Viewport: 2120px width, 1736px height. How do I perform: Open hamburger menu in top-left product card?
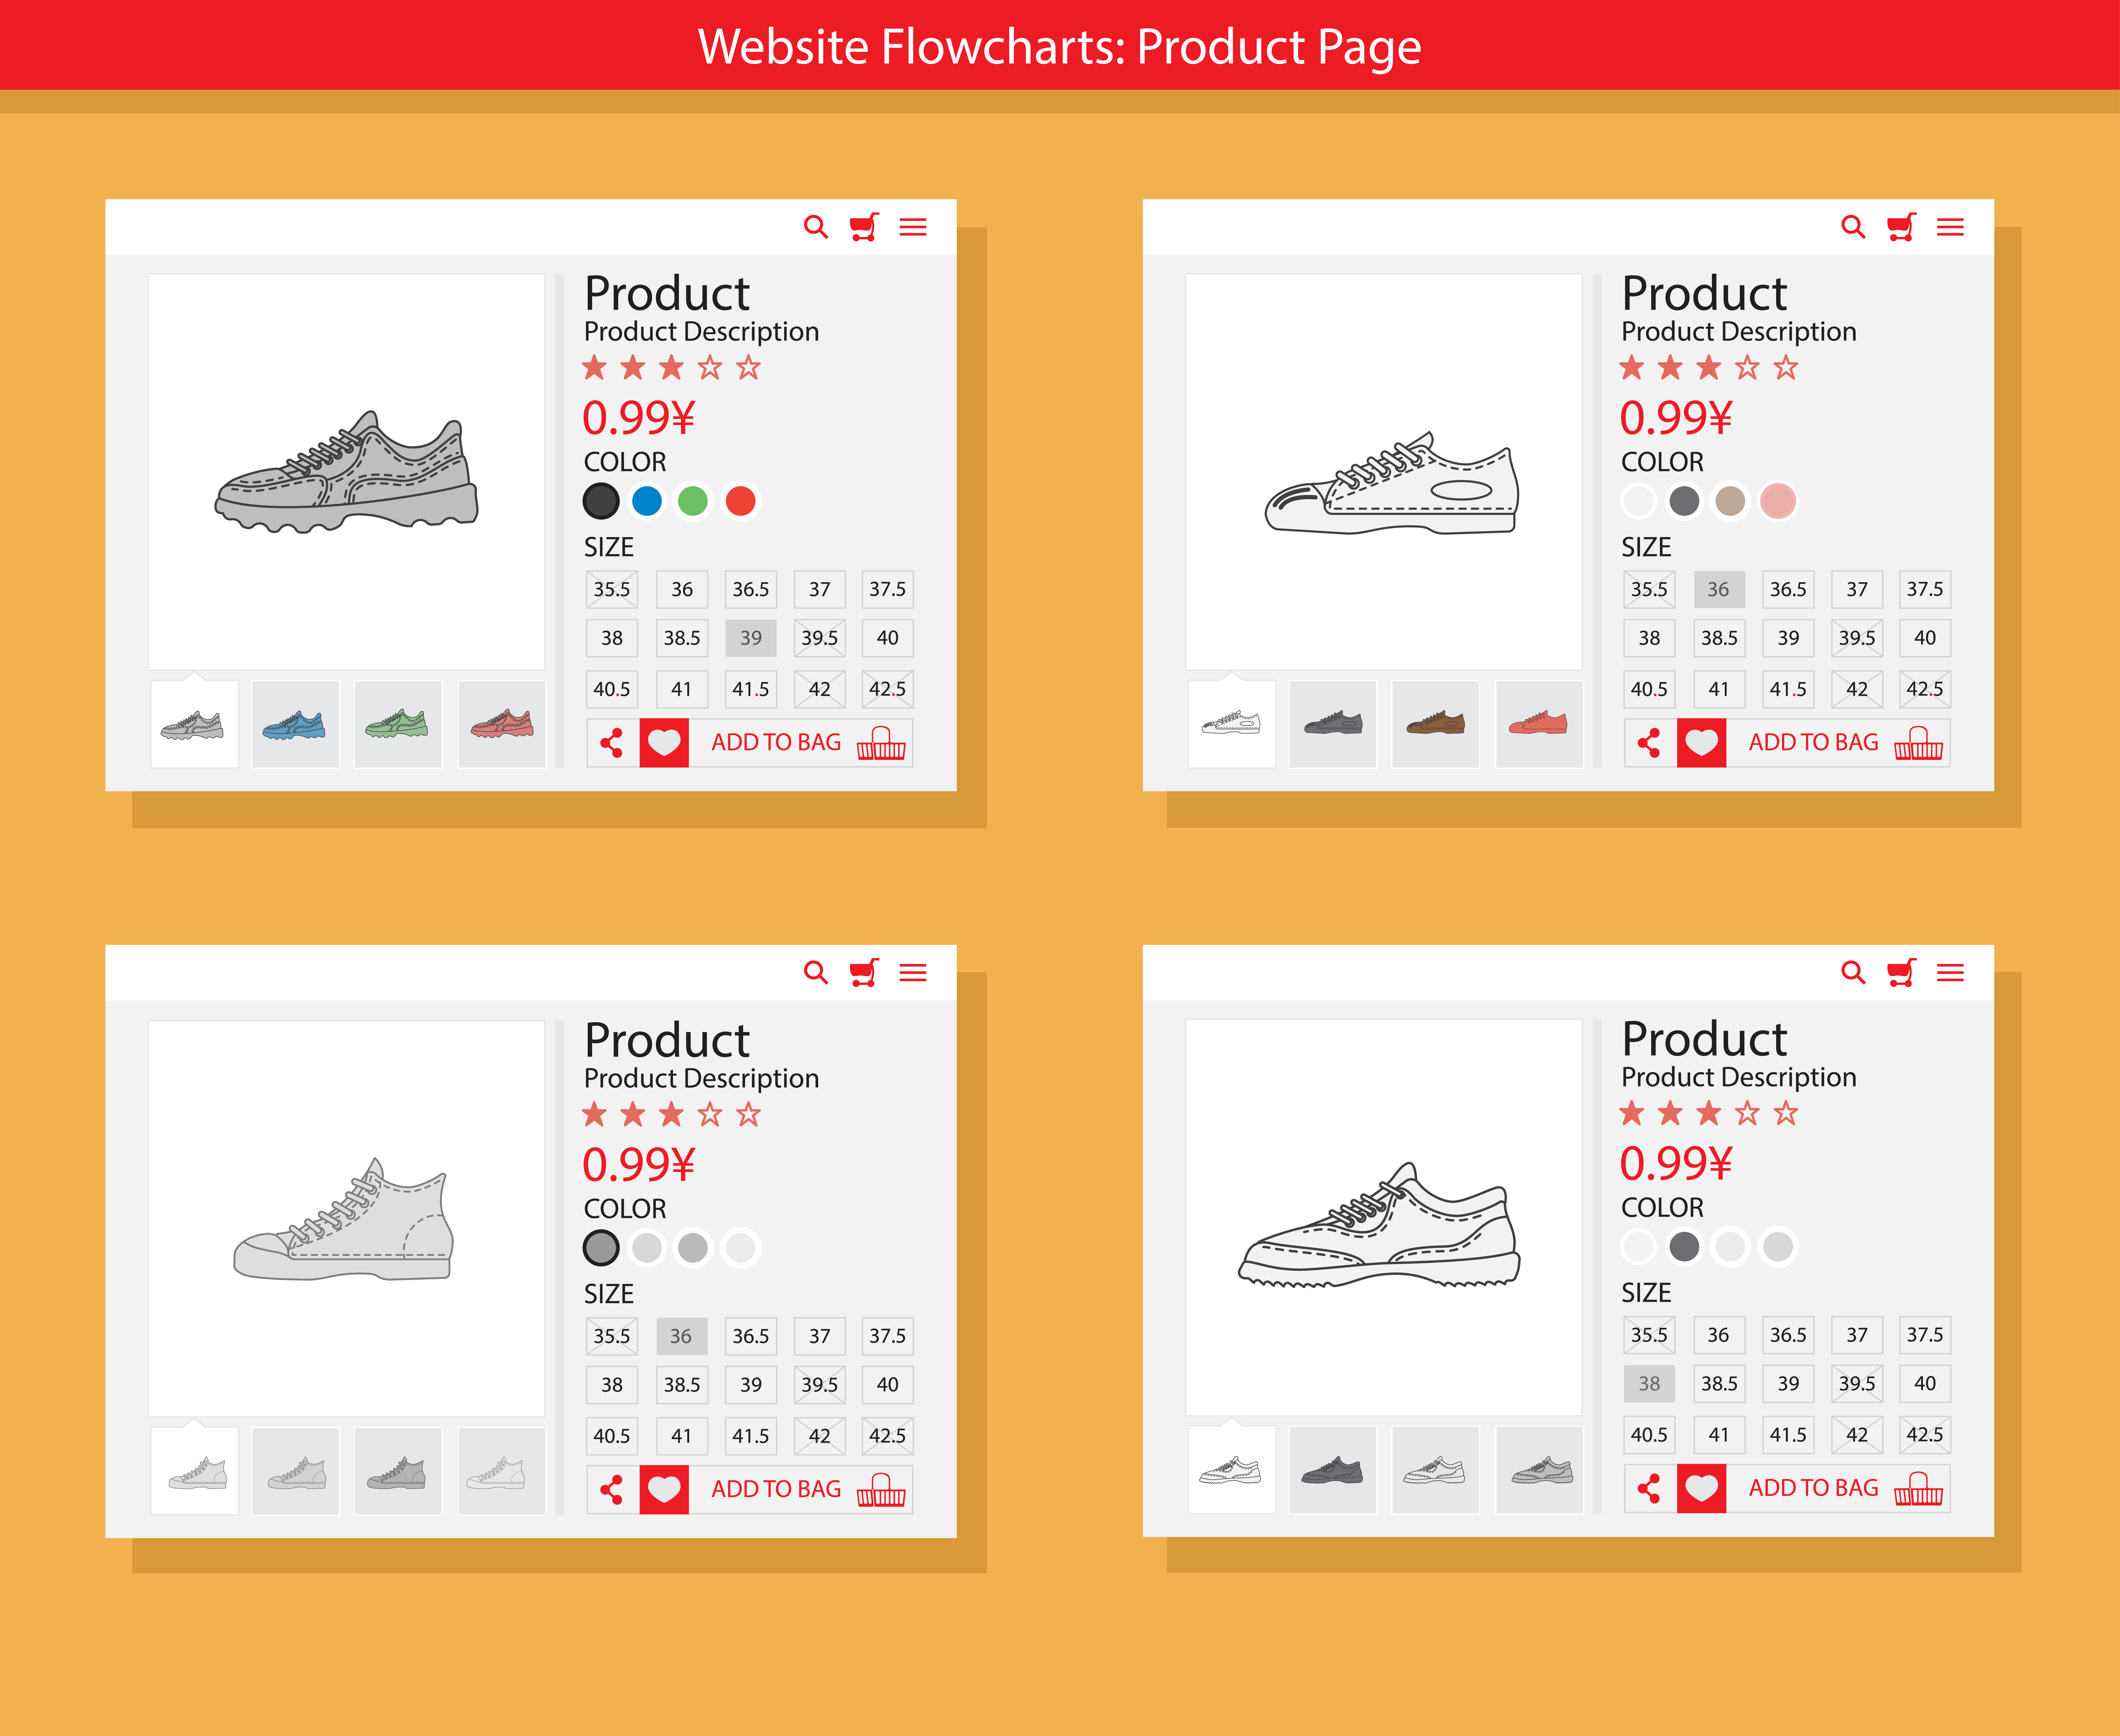click(913, 227)
